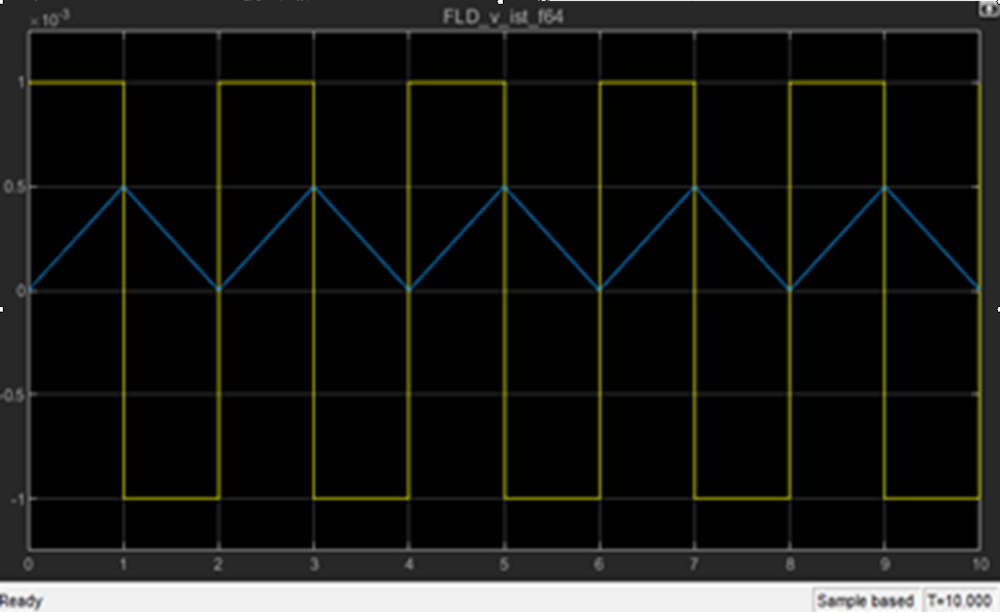The height and width of the screenshot is (612, 1000).
Task: Click x-axis tick label 0
Action: [28, 565]
